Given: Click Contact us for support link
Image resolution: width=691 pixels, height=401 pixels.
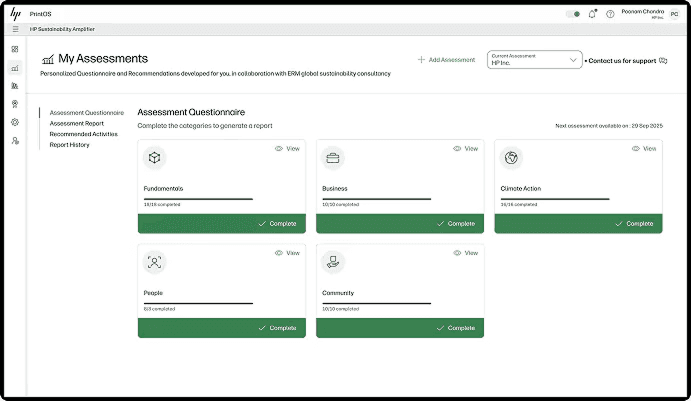Looking at the screenshot, I should point(622,61).
